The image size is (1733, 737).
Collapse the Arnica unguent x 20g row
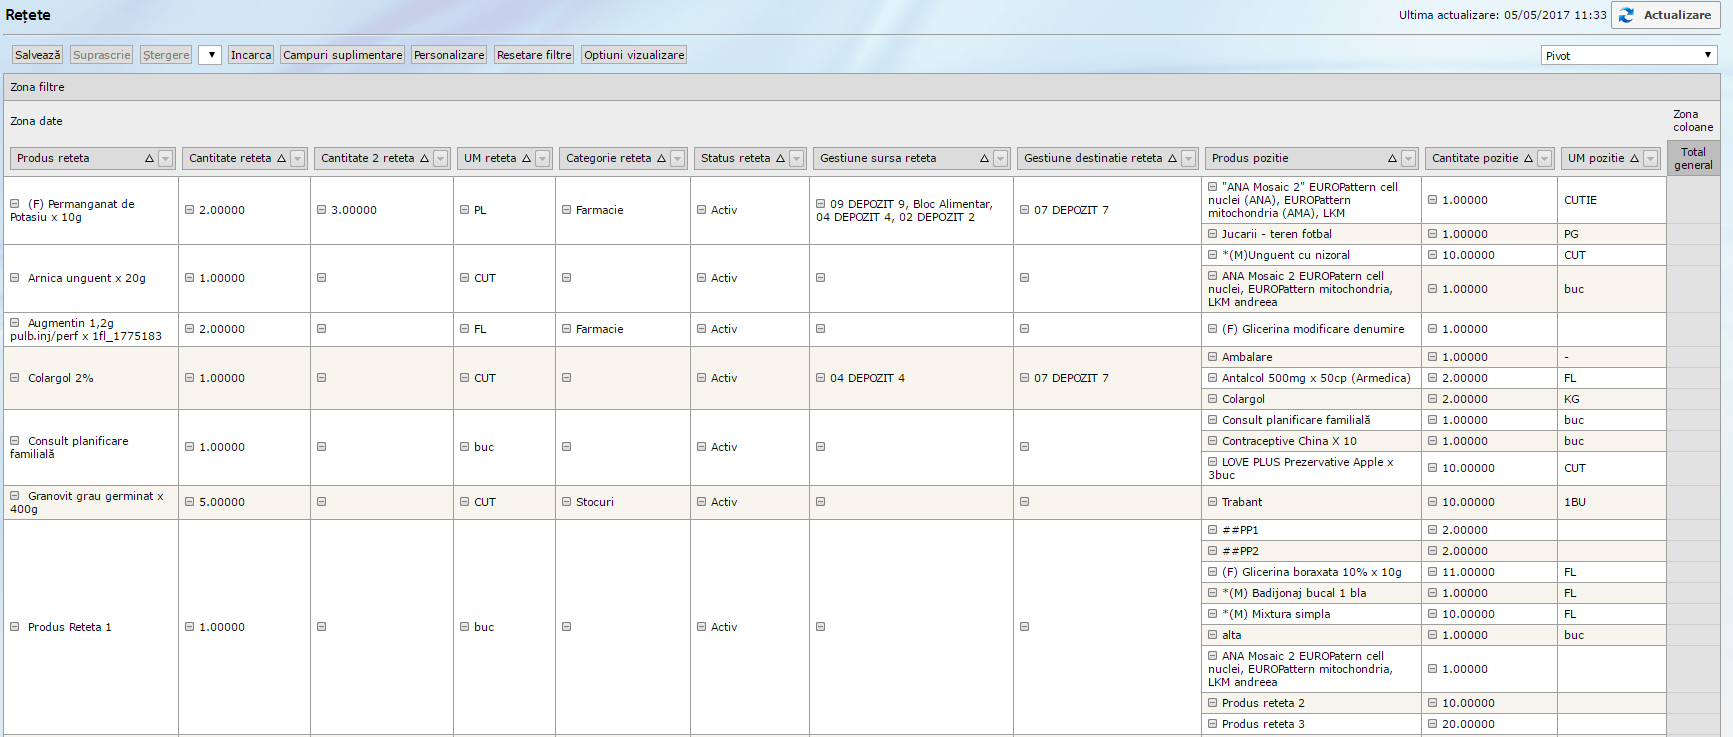tap(15, 278)
